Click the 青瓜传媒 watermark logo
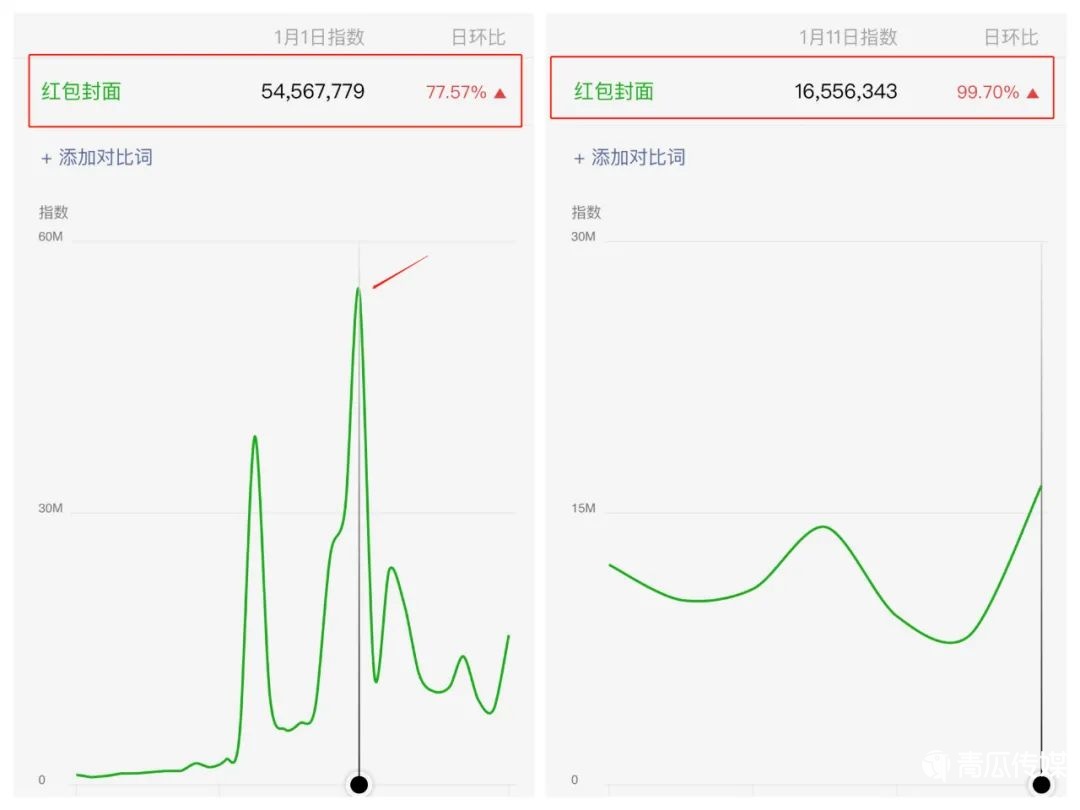Viewport: 1080px width, 810px height. tap(935, 765)
